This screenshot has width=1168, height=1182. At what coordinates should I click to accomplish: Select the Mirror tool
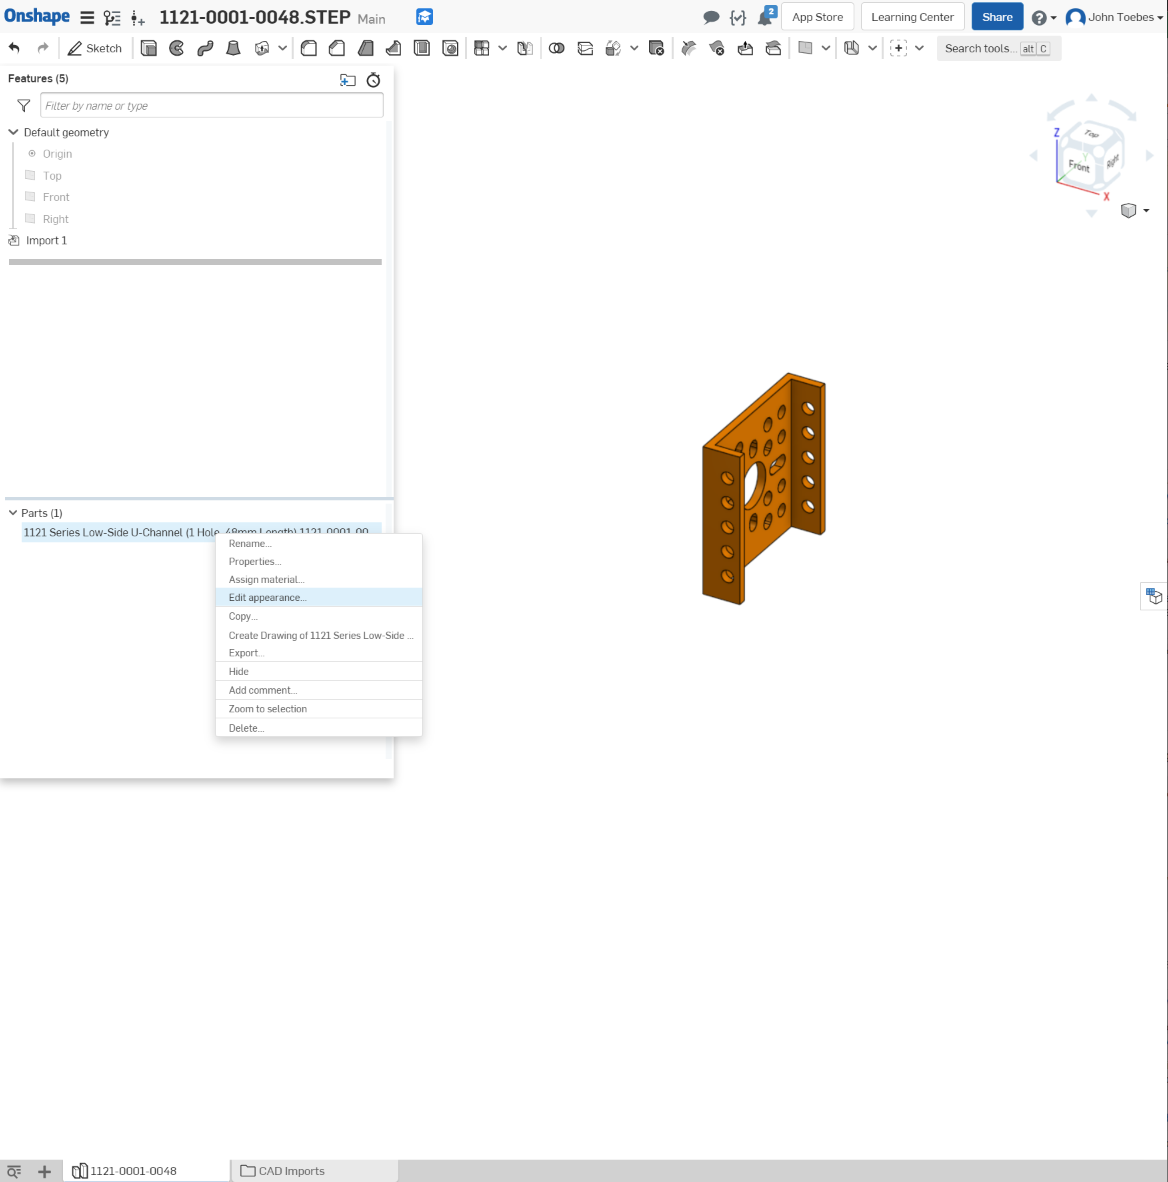[x=525, y=48]
